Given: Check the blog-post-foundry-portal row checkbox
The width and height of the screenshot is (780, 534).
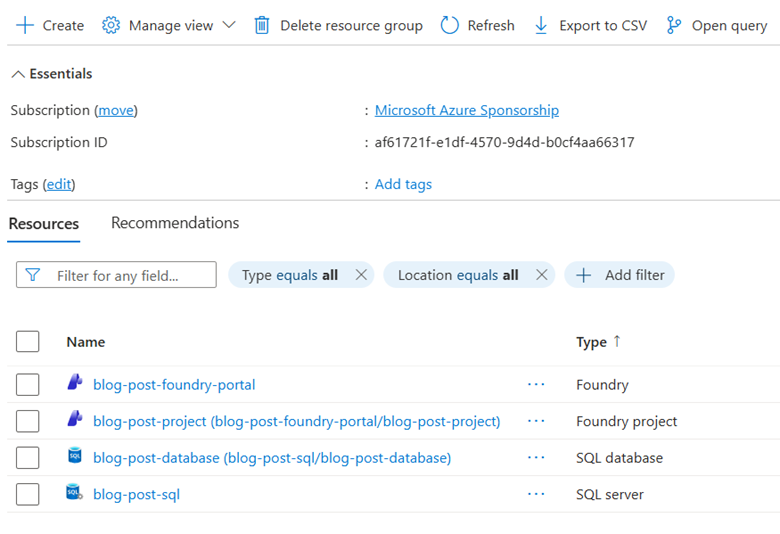Looking at the screenshot, I should pyautogui.click(x=27, y=384).
